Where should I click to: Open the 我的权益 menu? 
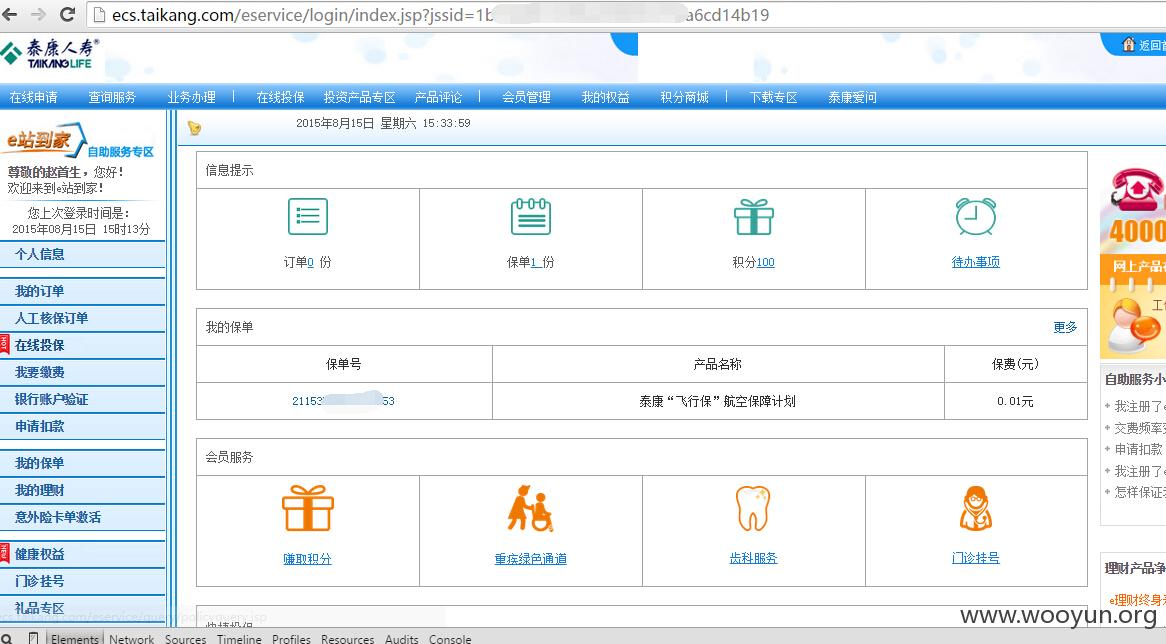click(605, 97)
